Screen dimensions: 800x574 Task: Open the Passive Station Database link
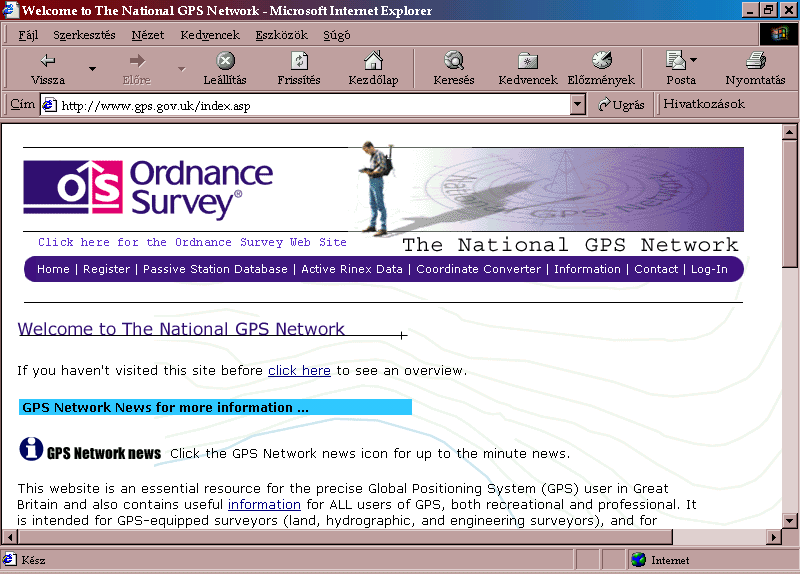point(215,269)
